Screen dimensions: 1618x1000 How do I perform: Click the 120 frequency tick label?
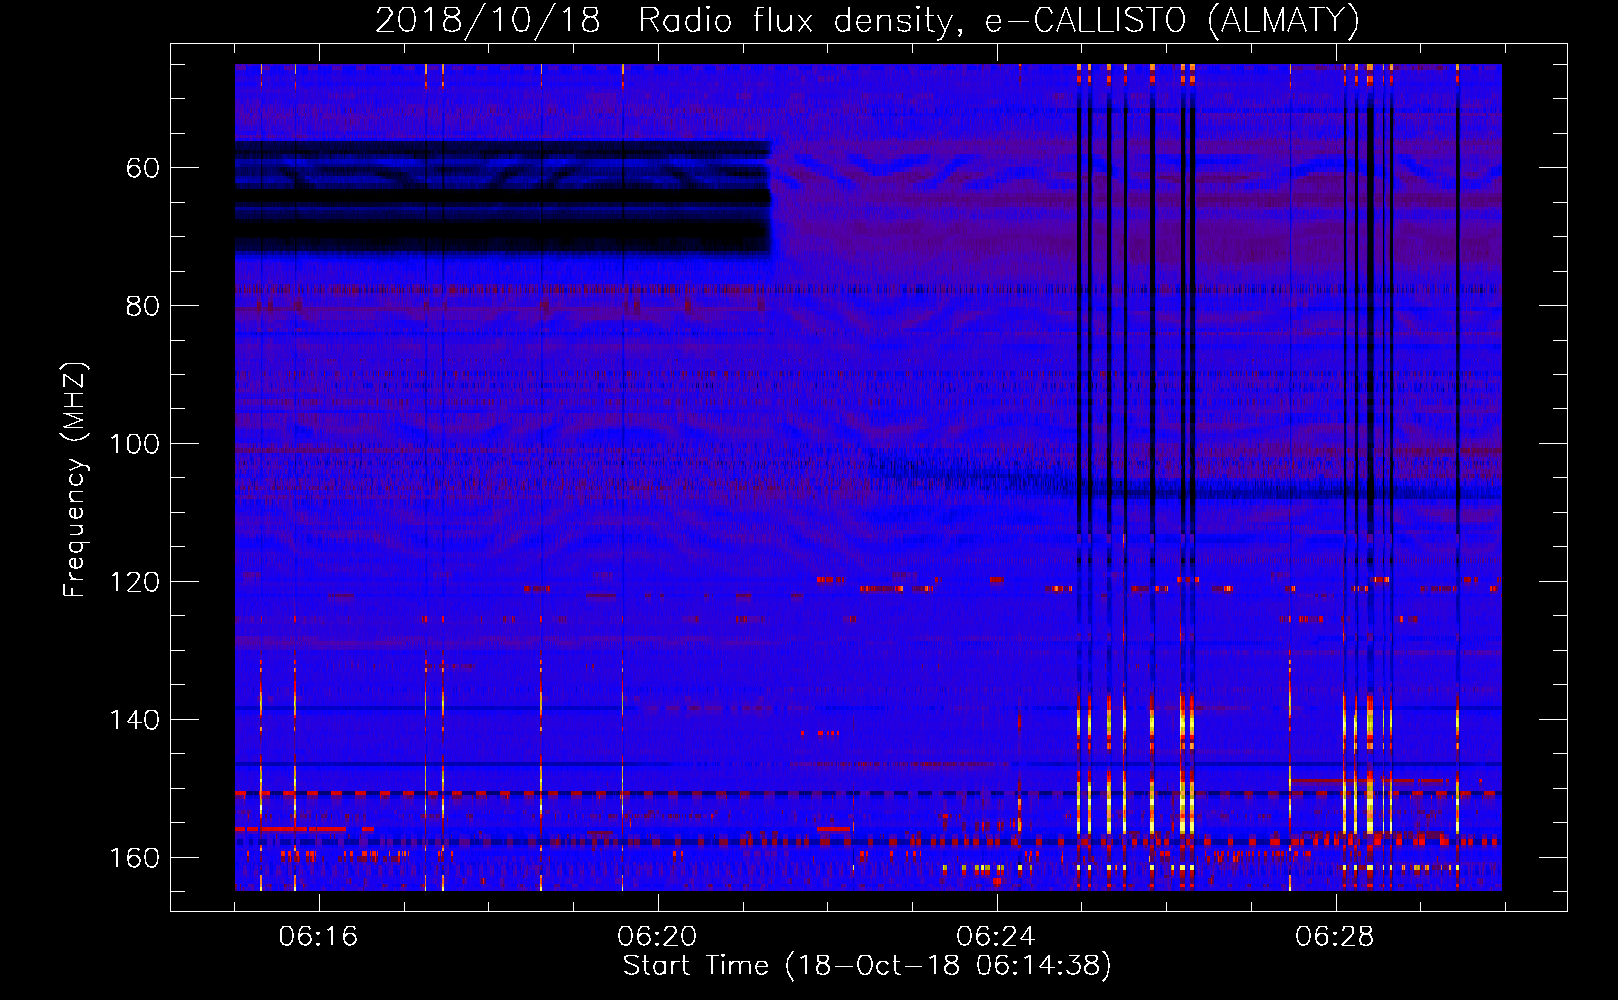134,581
